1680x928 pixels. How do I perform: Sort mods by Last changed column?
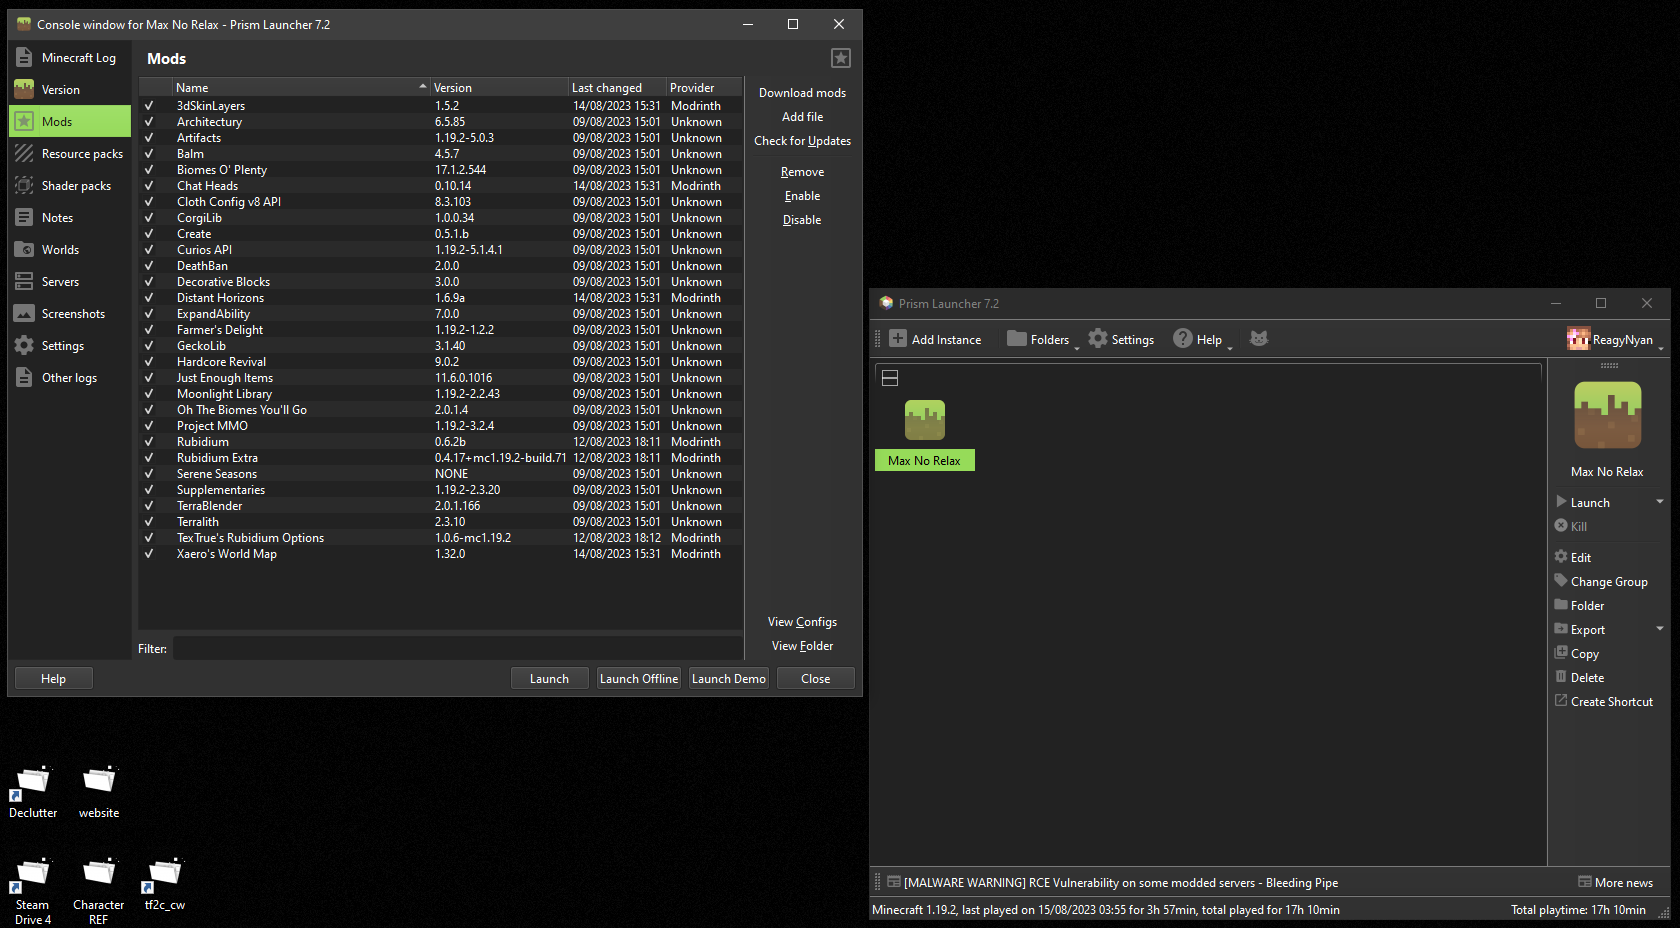pyautogui.click(x=616, y=88)
